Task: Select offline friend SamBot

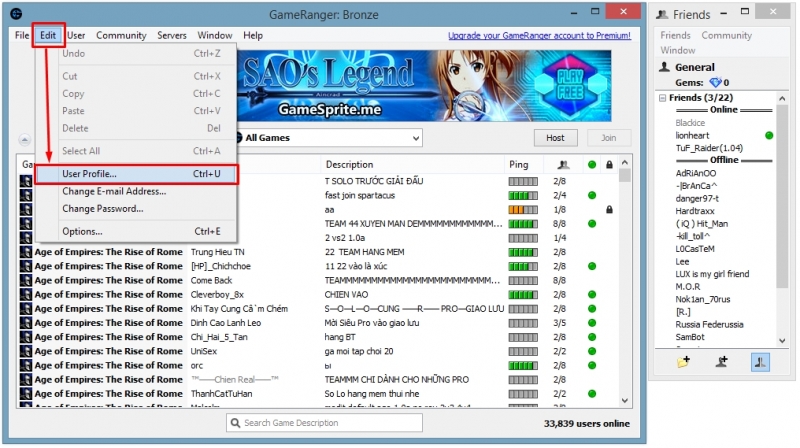Action: [x=690, y=337]
